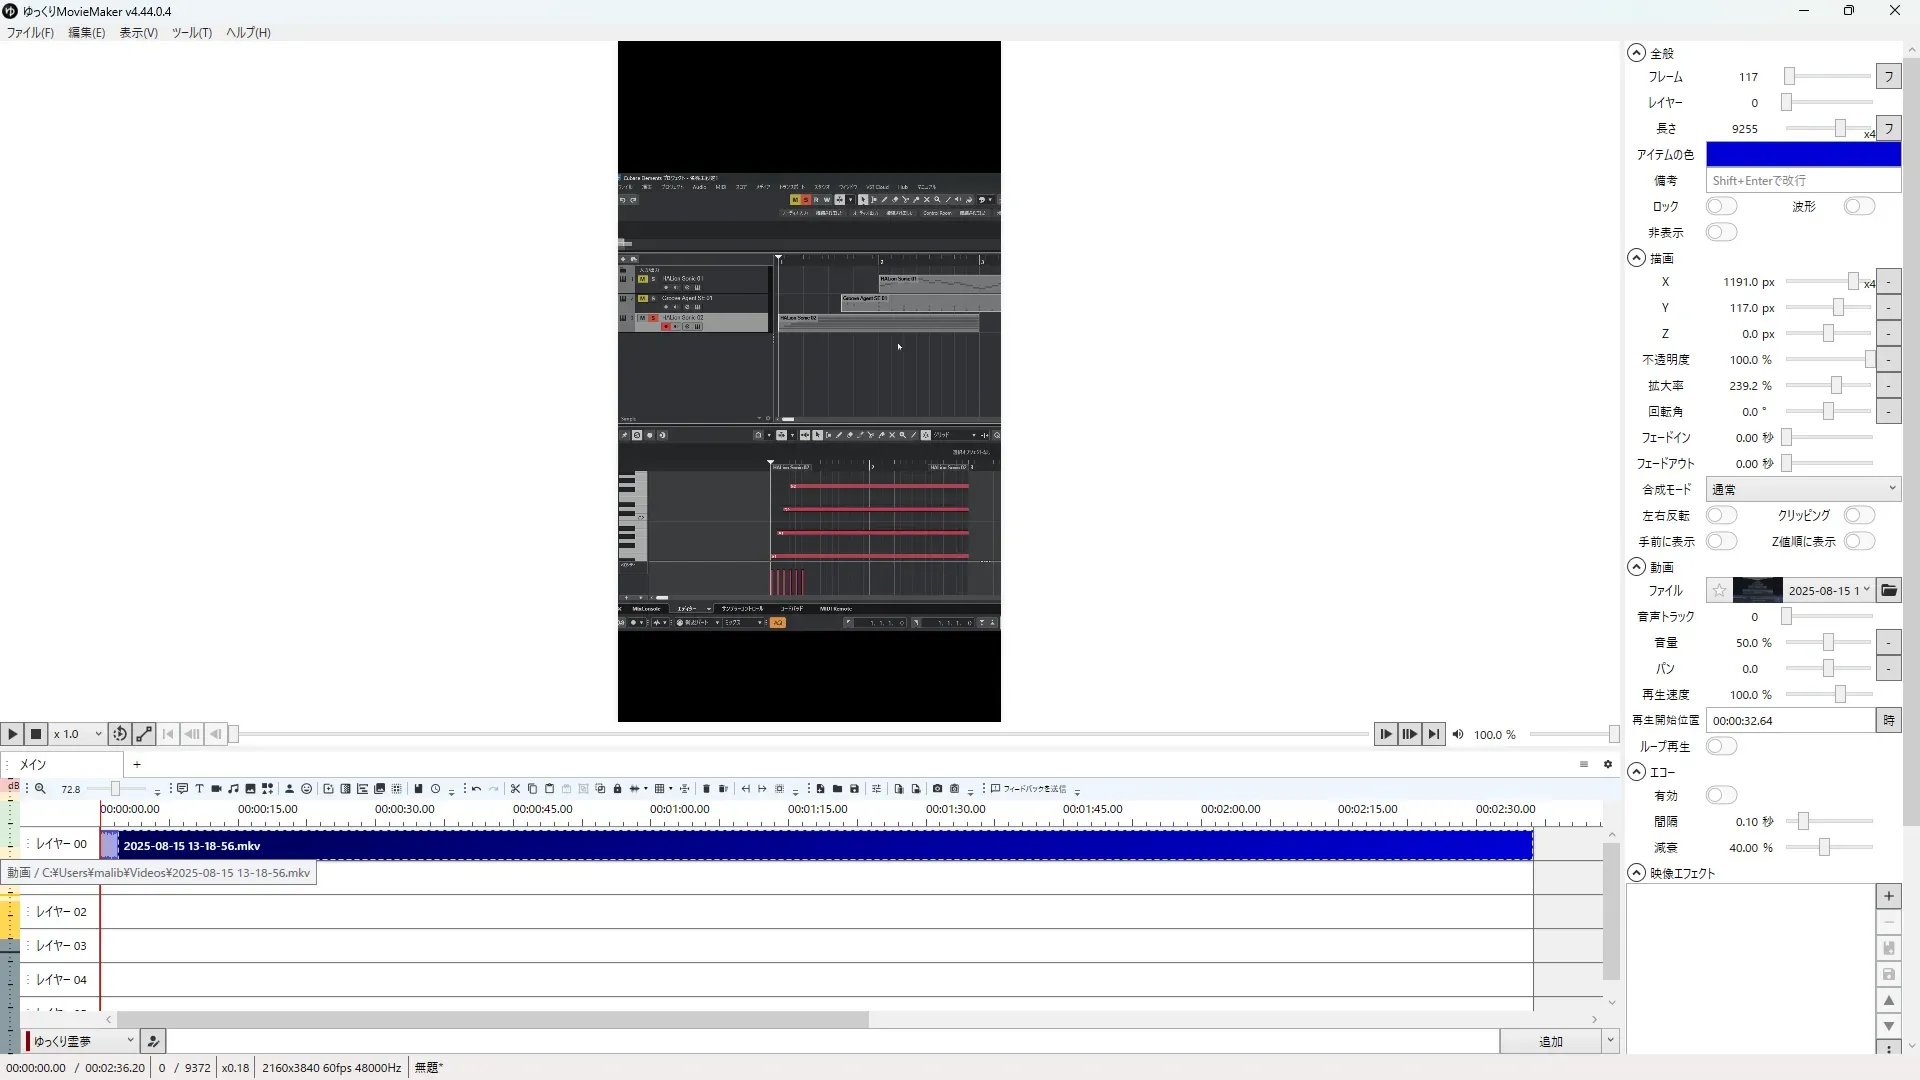Open the 表示(V) menu

coord(138,32)
